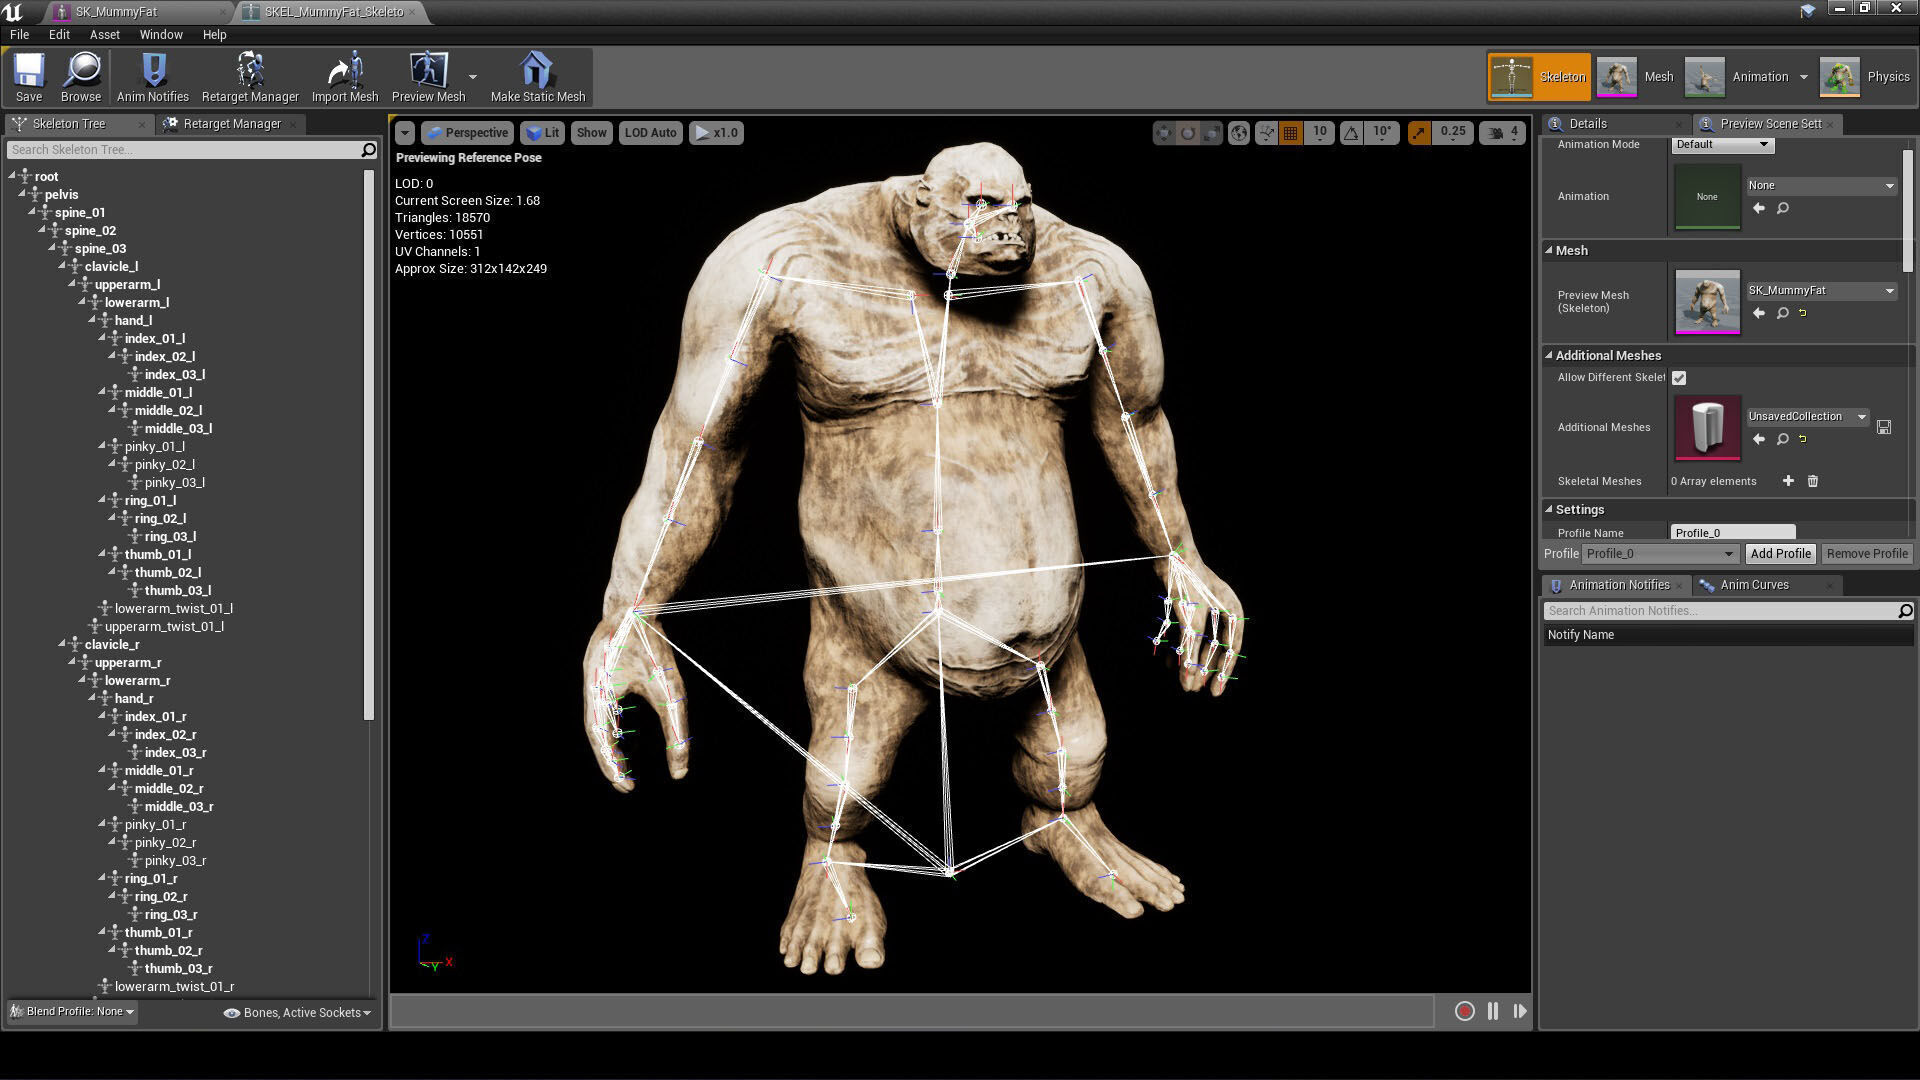Click Add Profile button
Viewport: 1920px width, 1080px height.
pyautogui.click(x=1780, y=554)
